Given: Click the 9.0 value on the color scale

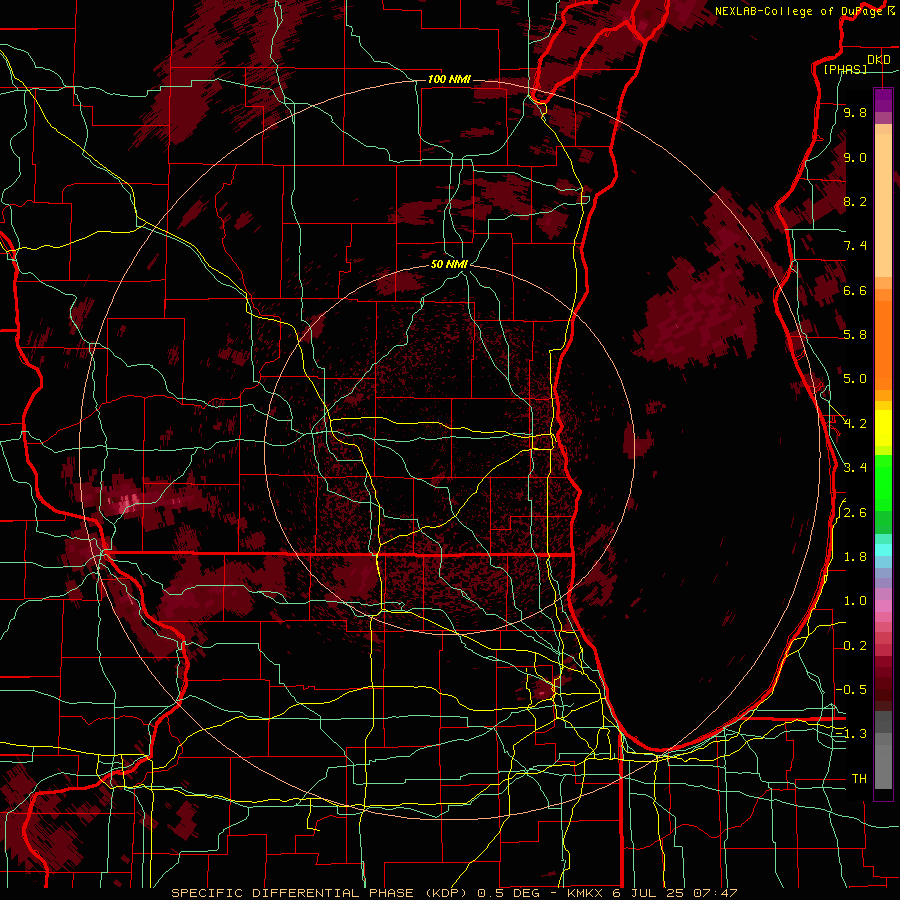Looking at the screenshot, I should coord(855,157).
